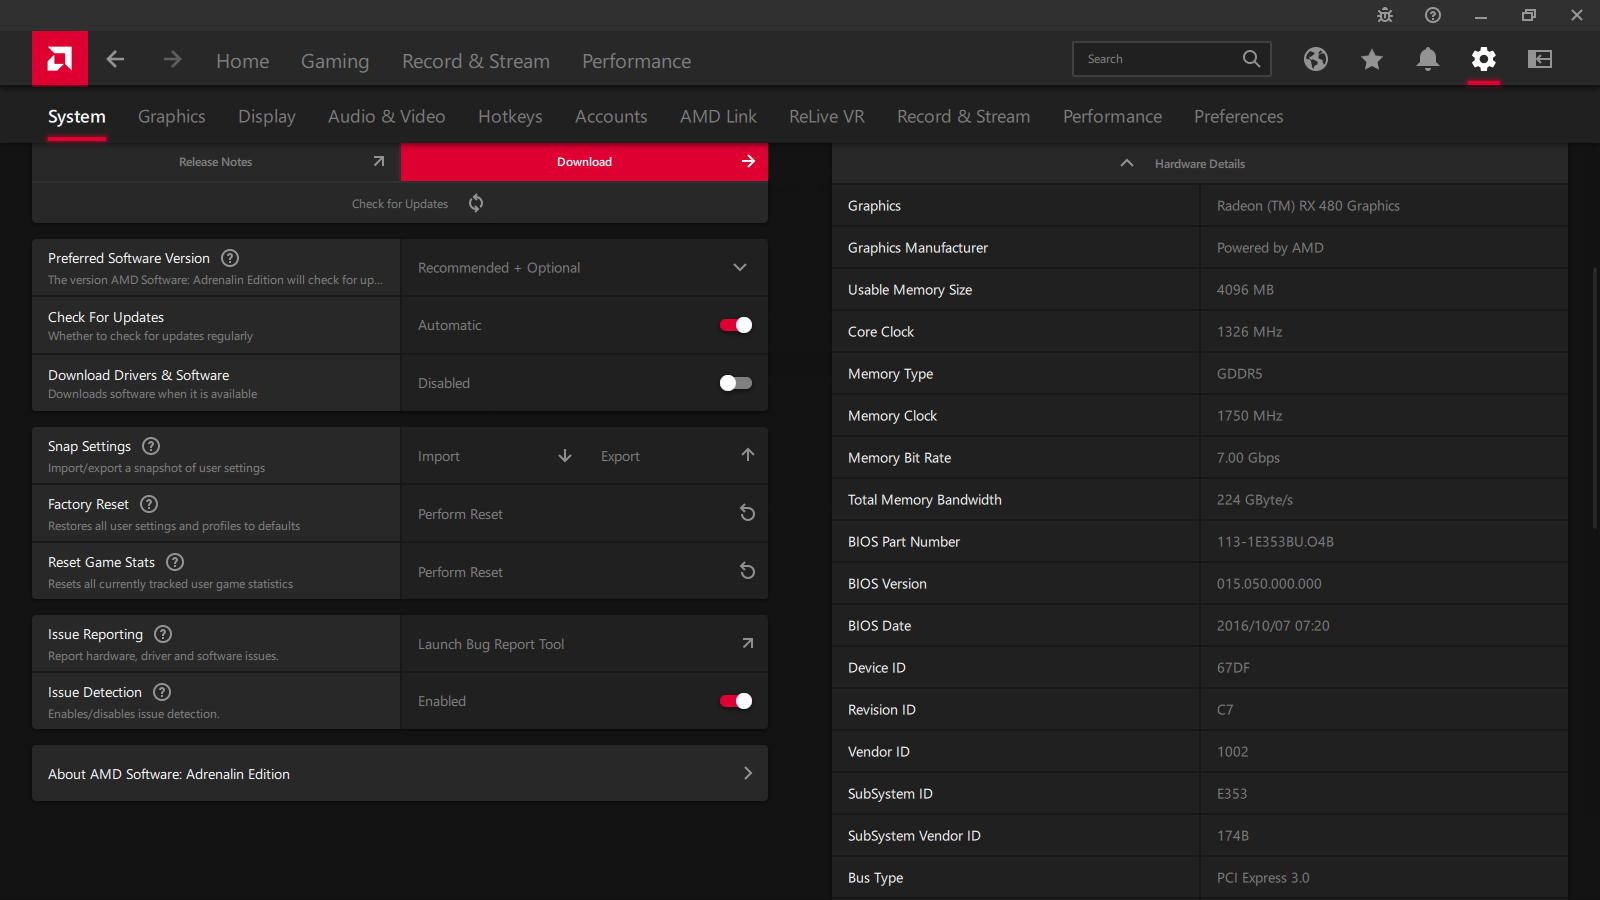This screenshot has width=1600, height=900.
Task: Go back with the left arrow
Action: click(x=116, y=59)
